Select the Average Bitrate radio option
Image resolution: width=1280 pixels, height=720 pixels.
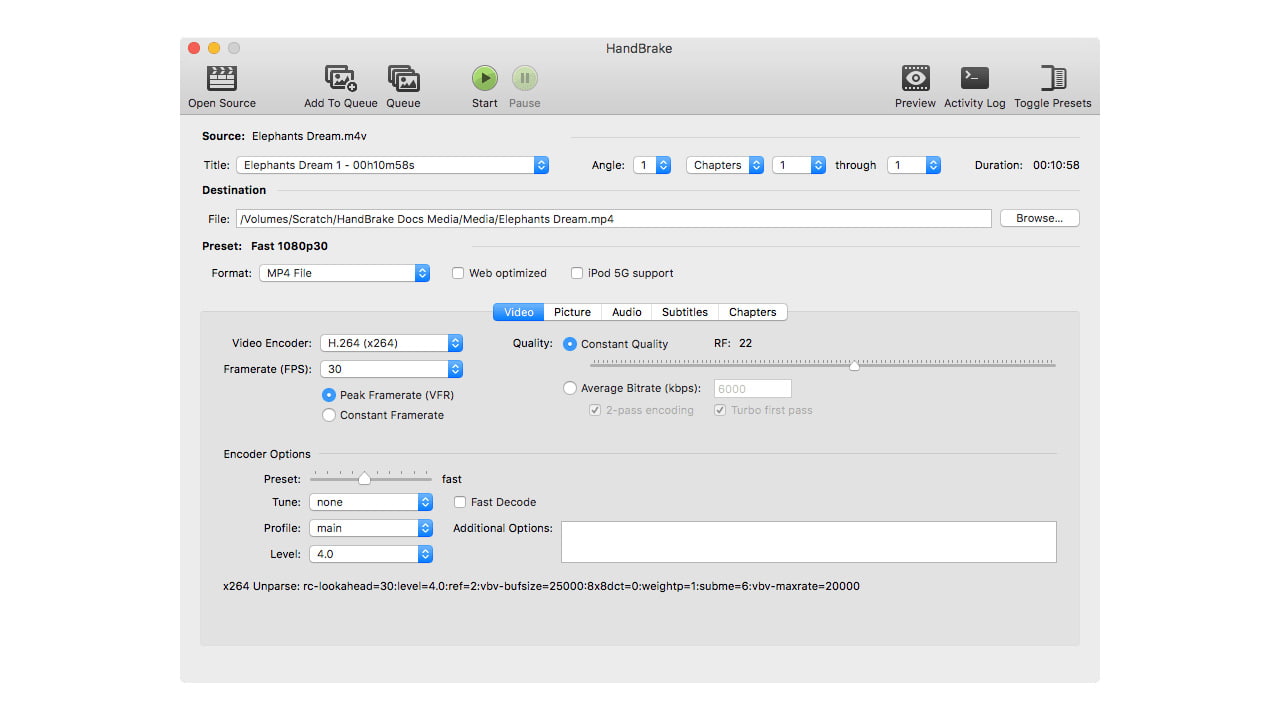click(570, 388)
